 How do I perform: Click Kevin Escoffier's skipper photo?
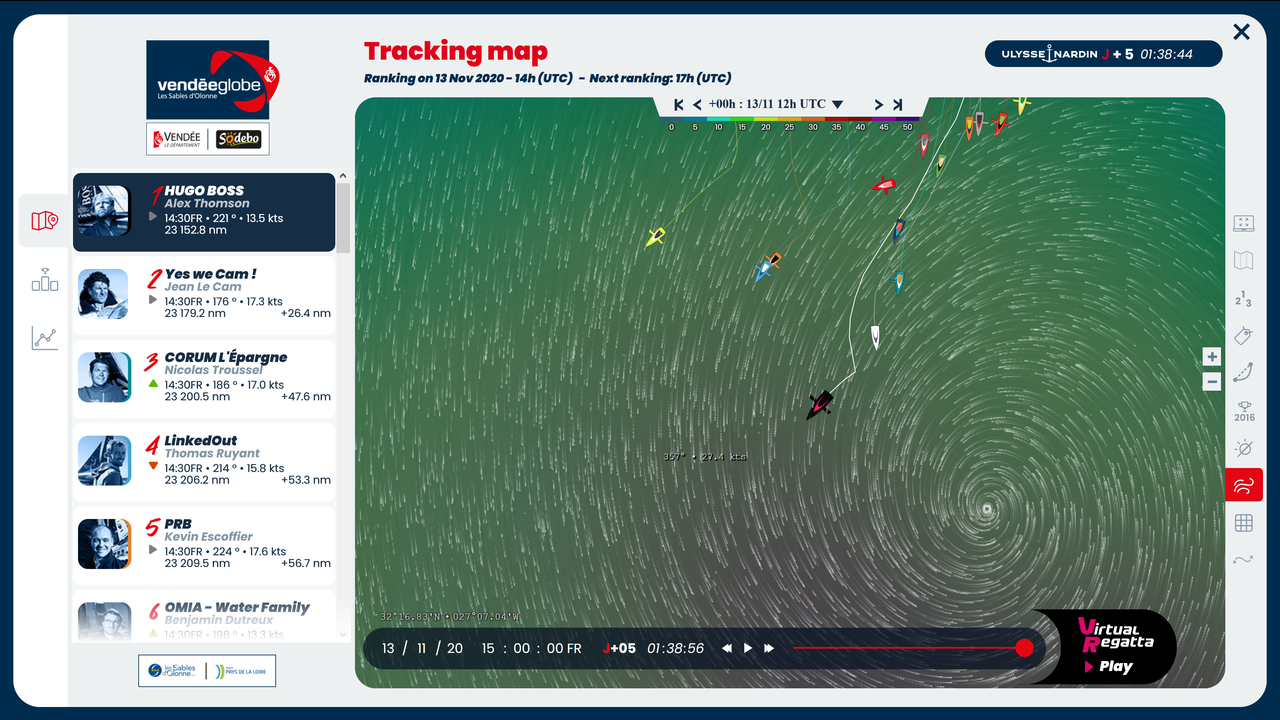click(x=105, y=544)
